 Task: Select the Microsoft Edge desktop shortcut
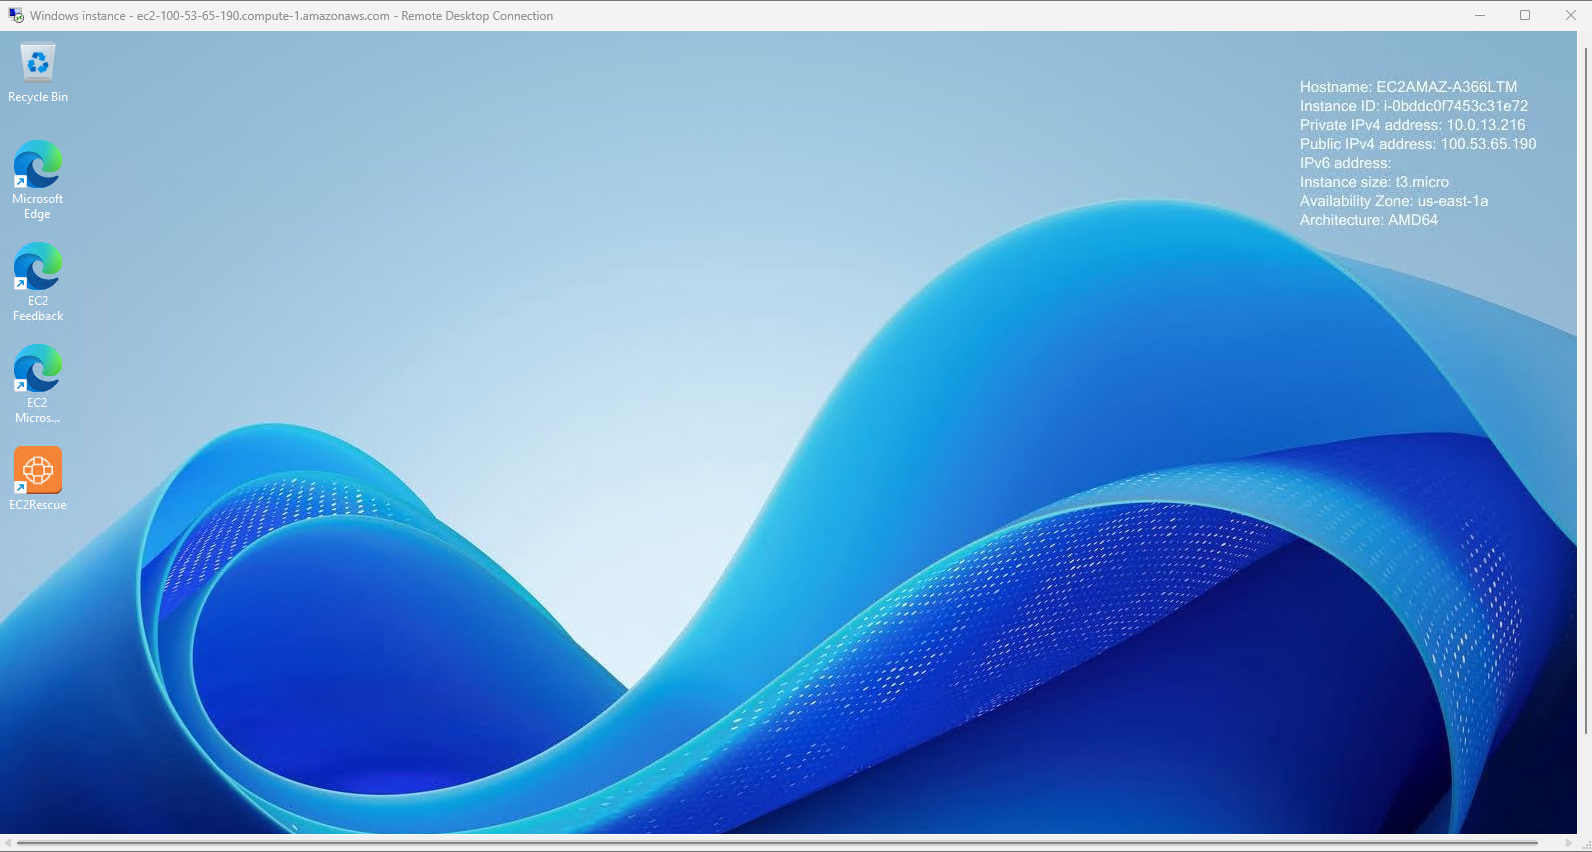38,166
